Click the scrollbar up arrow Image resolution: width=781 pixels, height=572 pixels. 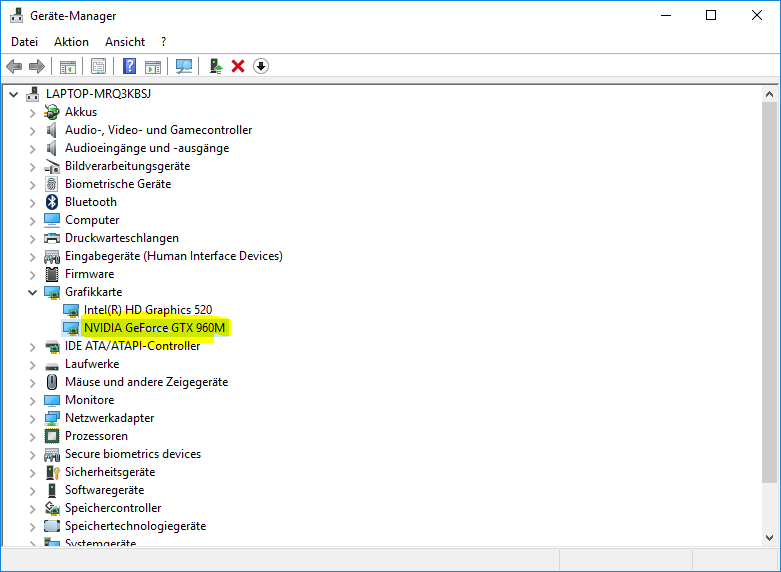(770, 94)
